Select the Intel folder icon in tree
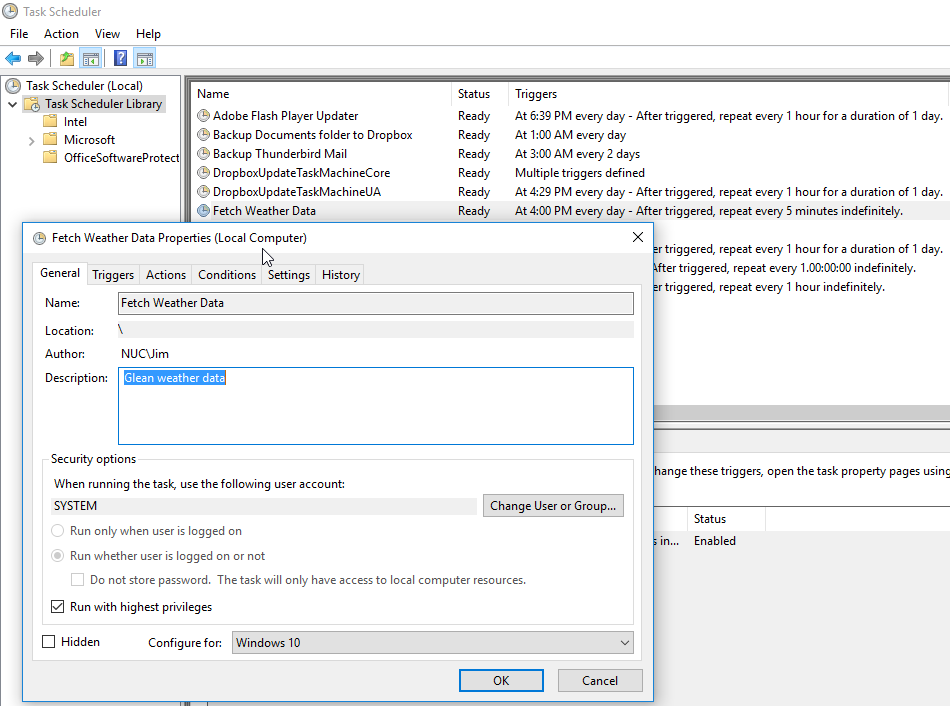950x706 pixels. pos(50,122)
